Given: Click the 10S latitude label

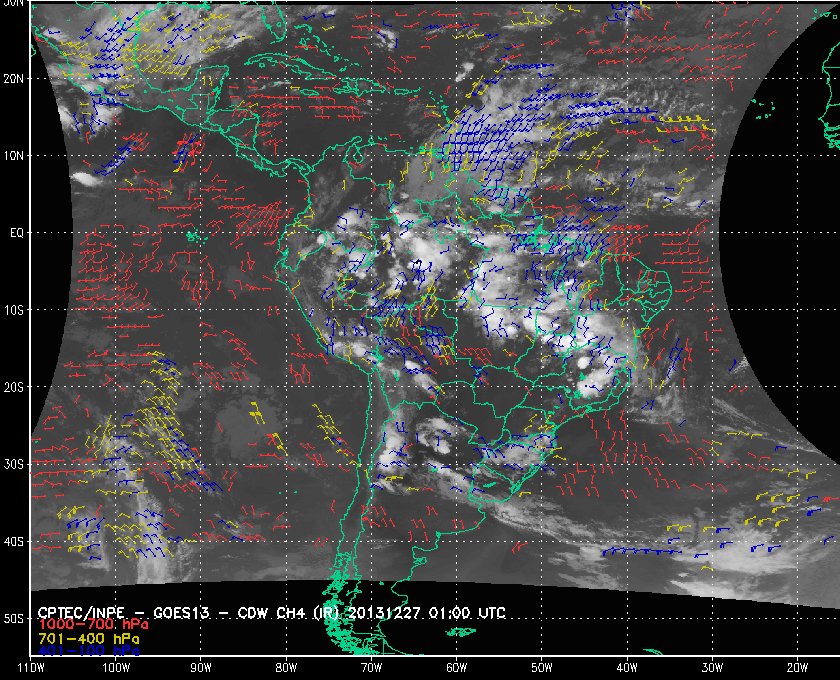Looking at the screenshot, I should (x=13, y=310).
